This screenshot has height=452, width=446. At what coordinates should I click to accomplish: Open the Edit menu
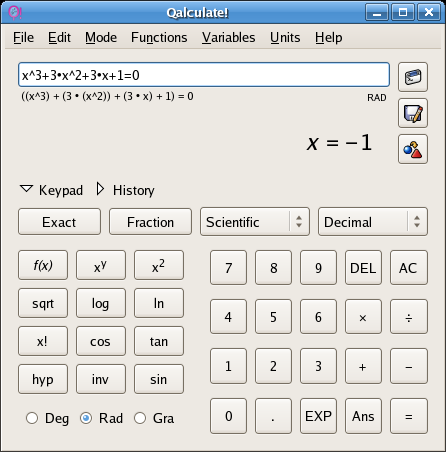pyautogui.click(x=59, y=37)
